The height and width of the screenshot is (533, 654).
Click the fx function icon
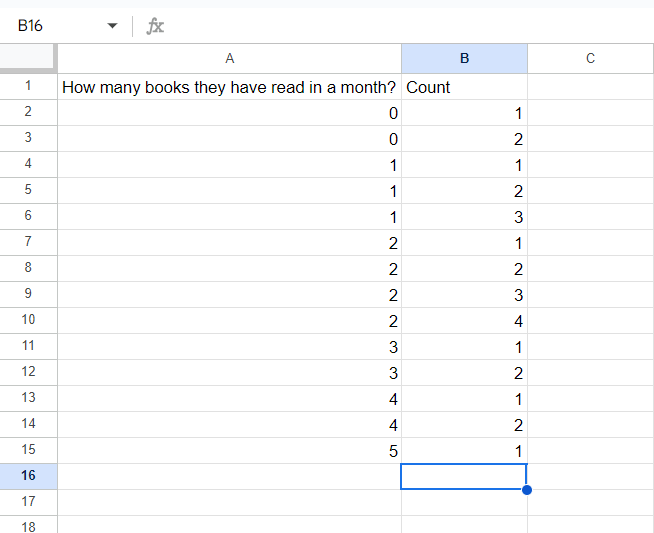click(155, 26)
